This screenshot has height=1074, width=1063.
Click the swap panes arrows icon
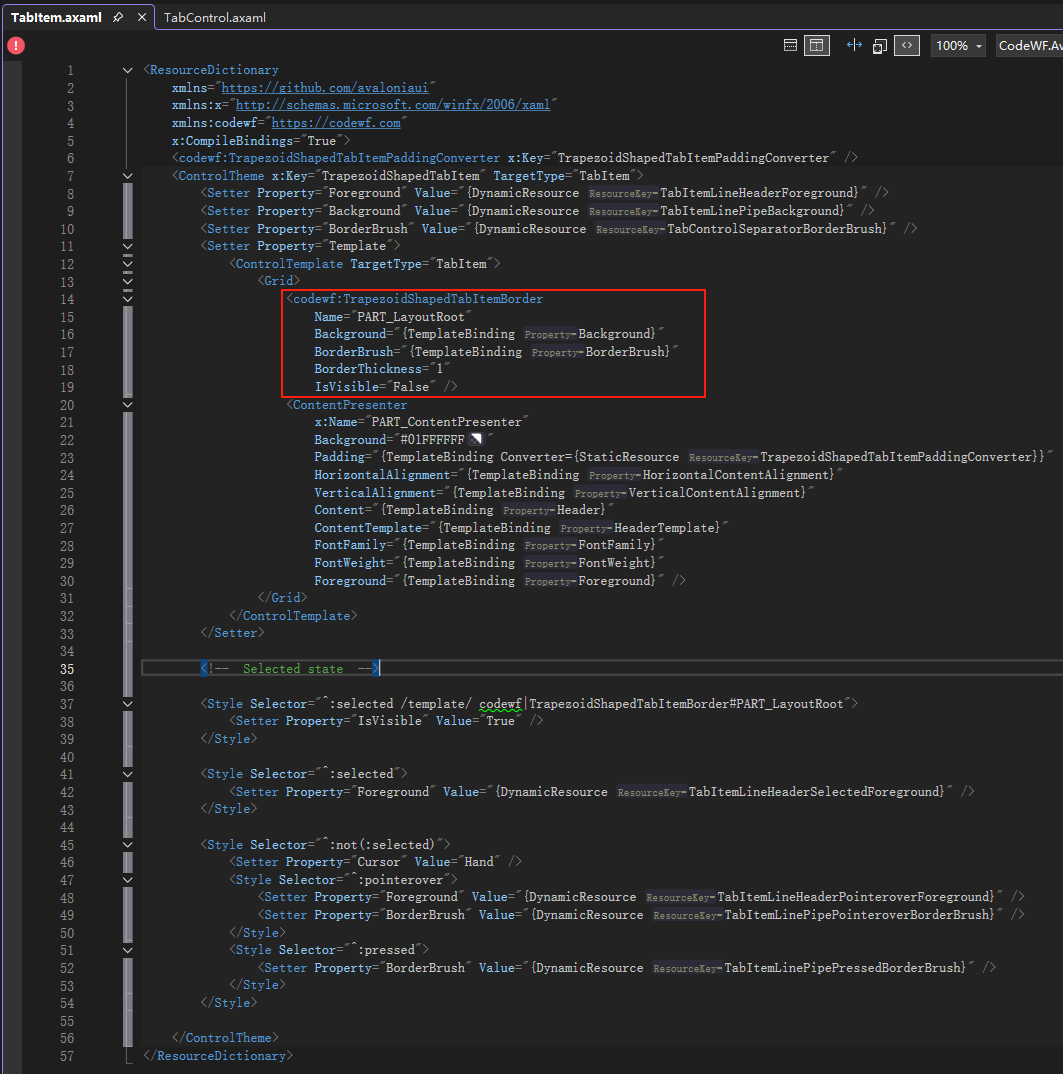pyautogui.click(x=854, y=45)
